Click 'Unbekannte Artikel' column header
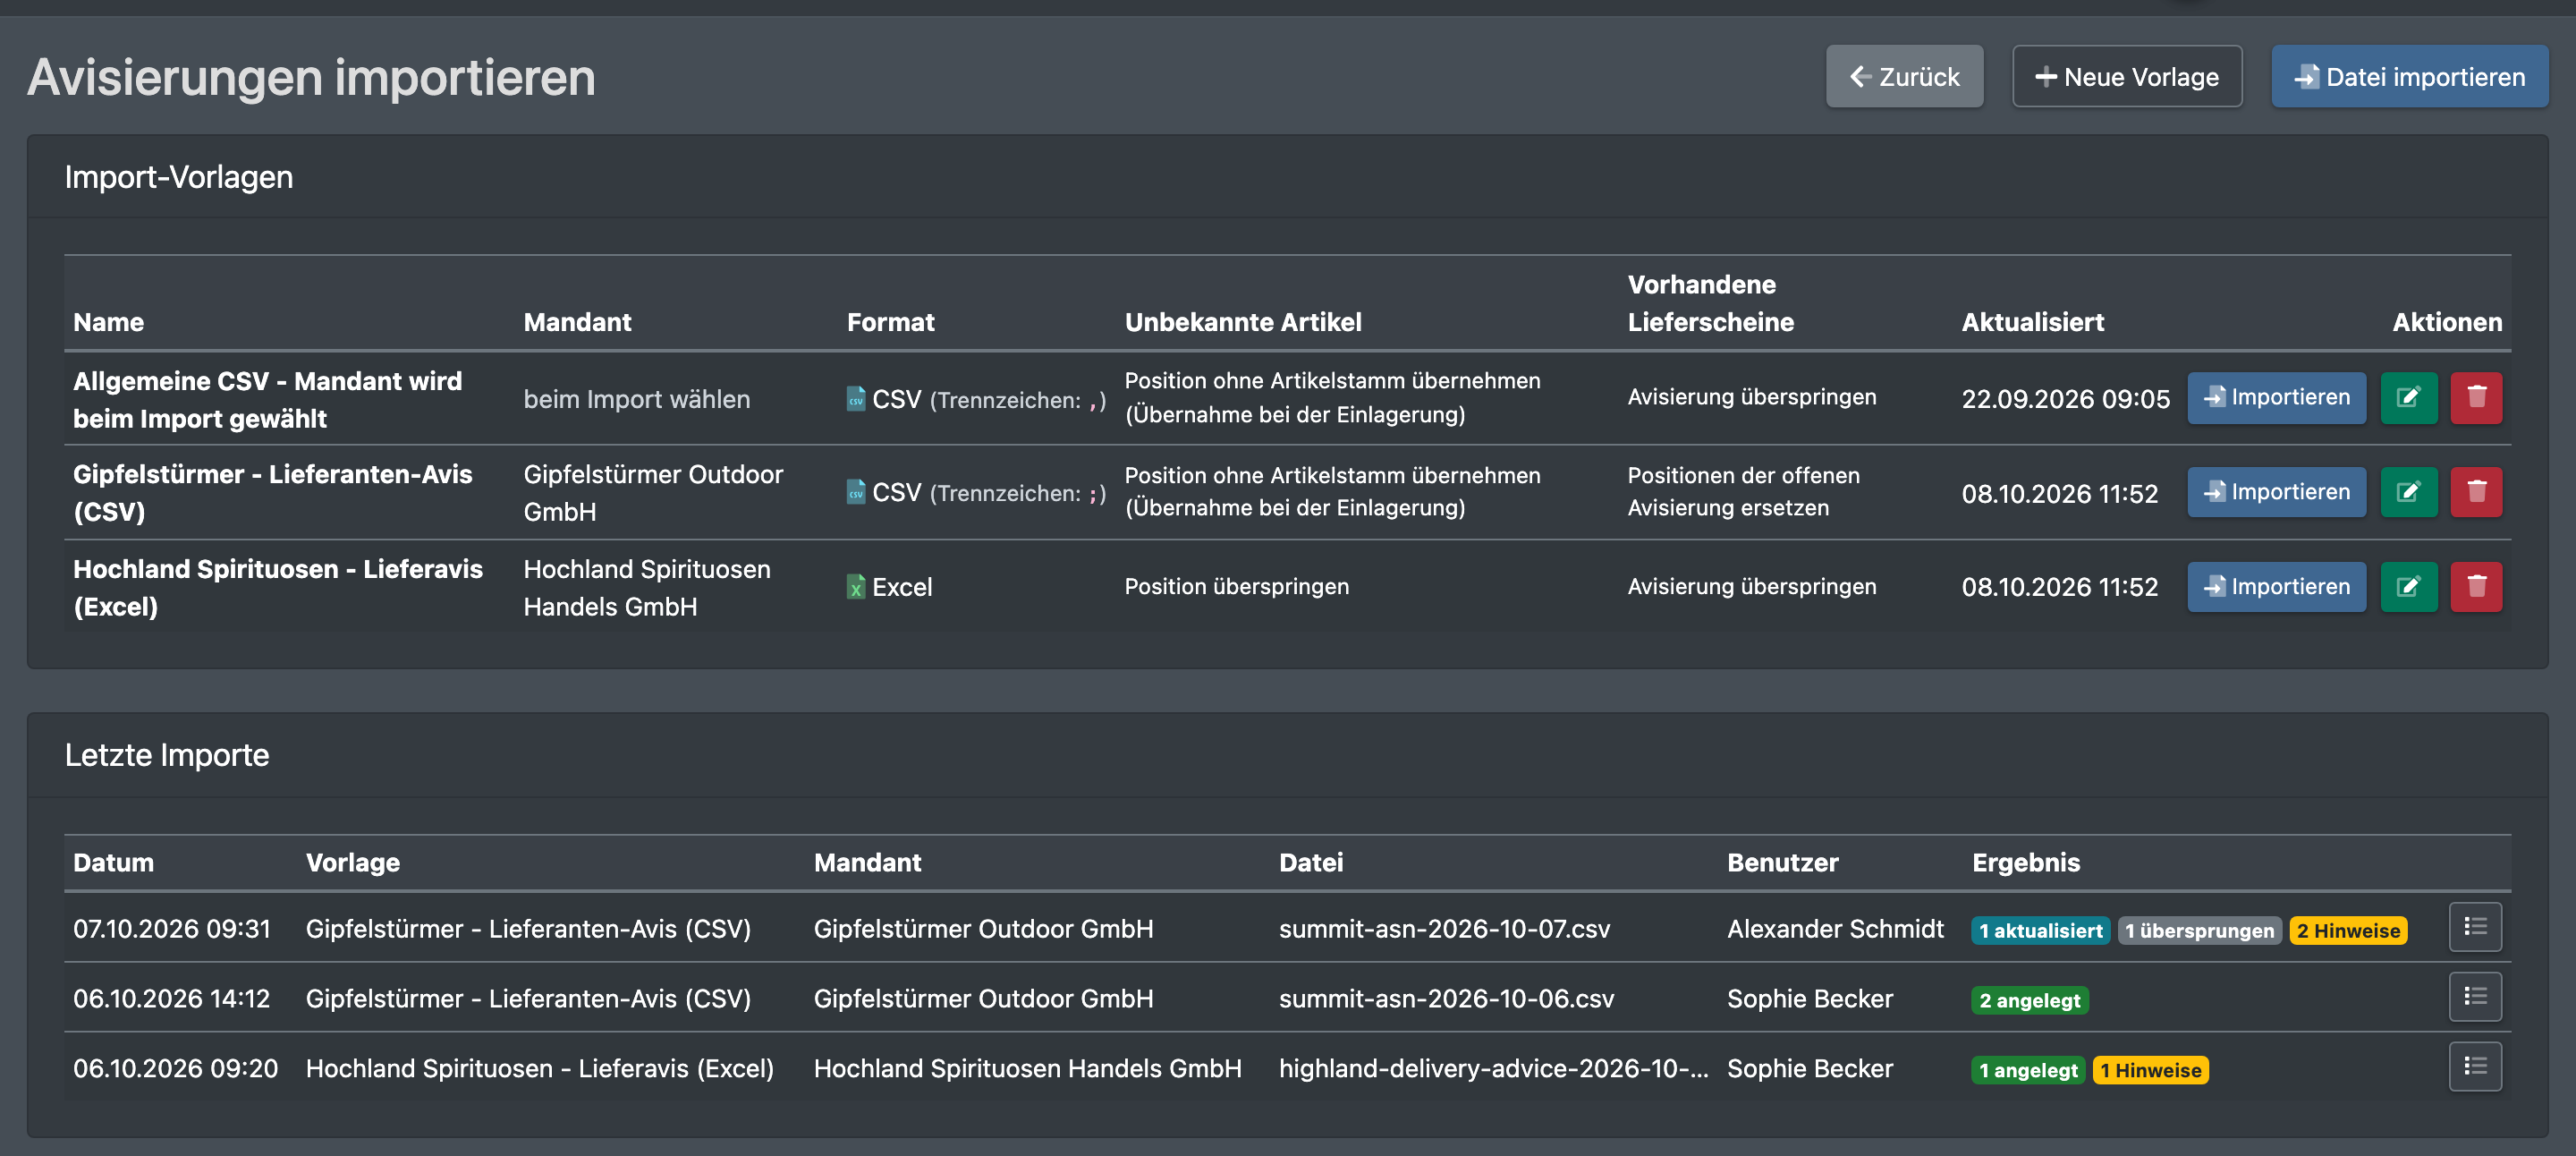Image resolution: width=2576 pixels, height=1156 pixels. 1243,322
